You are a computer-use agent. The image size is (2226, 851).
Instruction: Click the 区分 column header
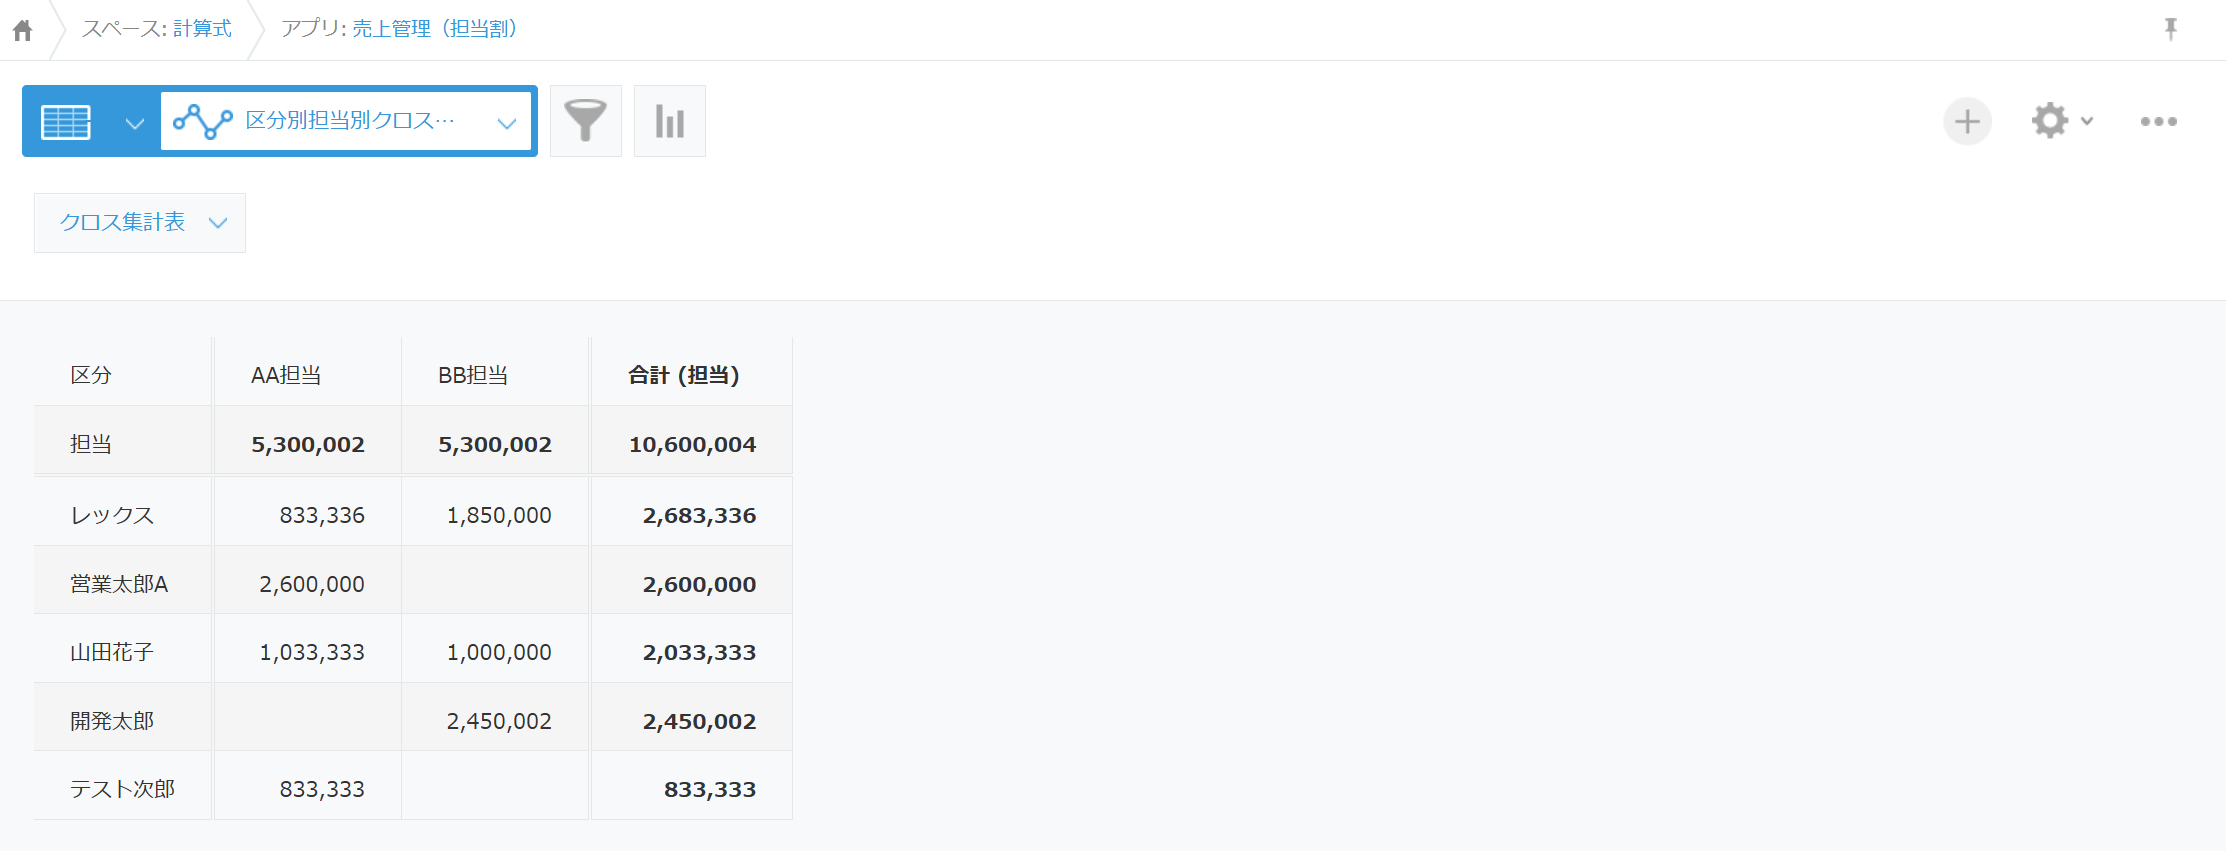coord(91,375)
